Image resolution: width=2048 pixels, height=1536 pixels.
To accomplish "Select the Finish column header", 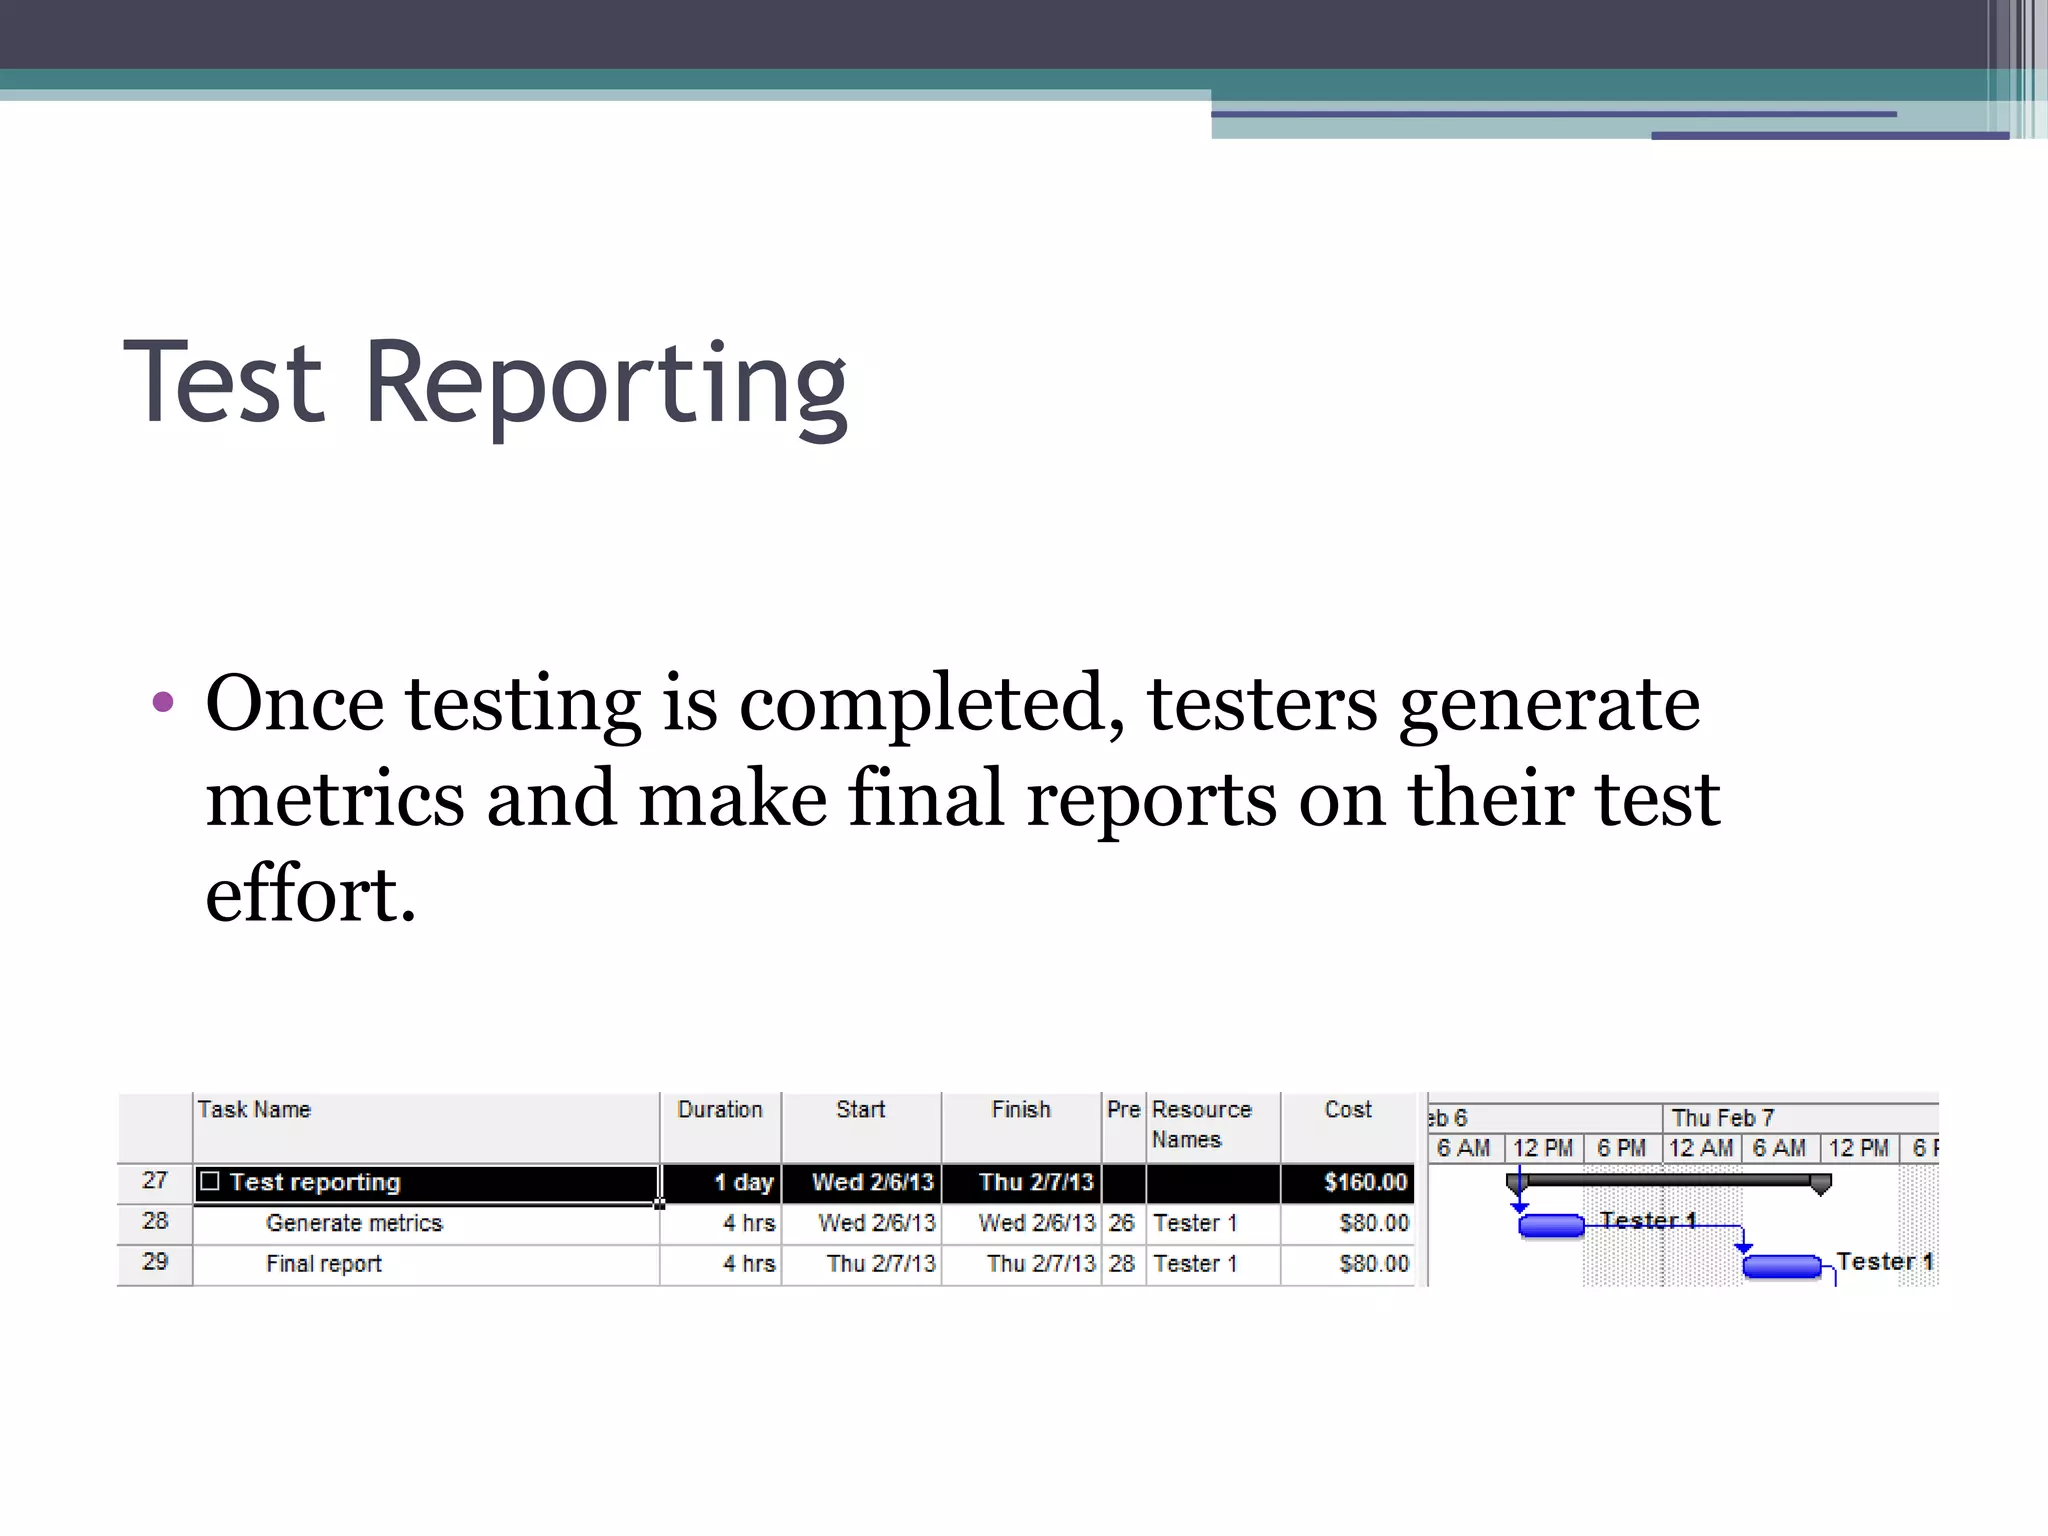I will [x=1021, y=1127].
